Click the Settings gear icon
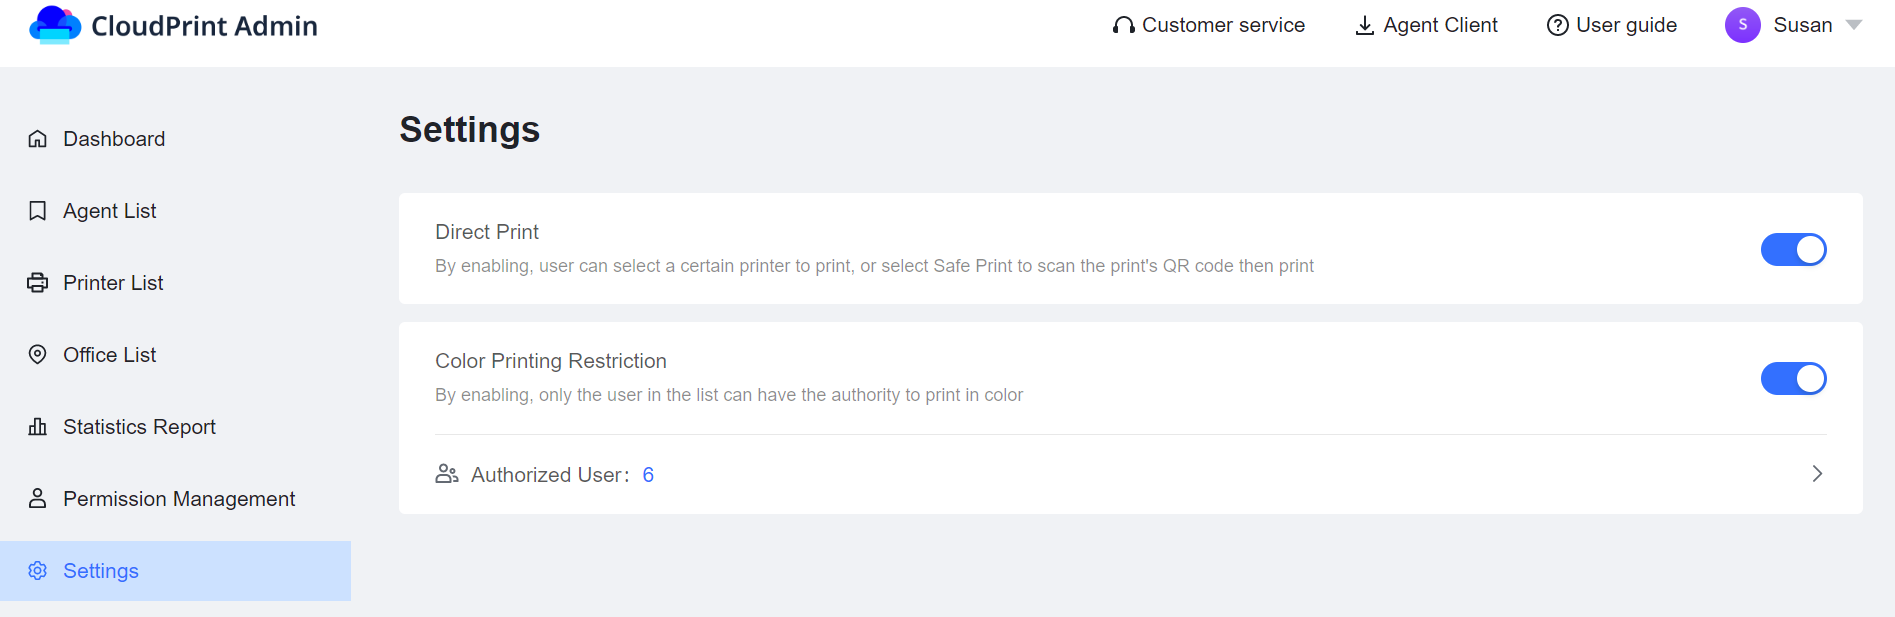 tap(38, 571)
